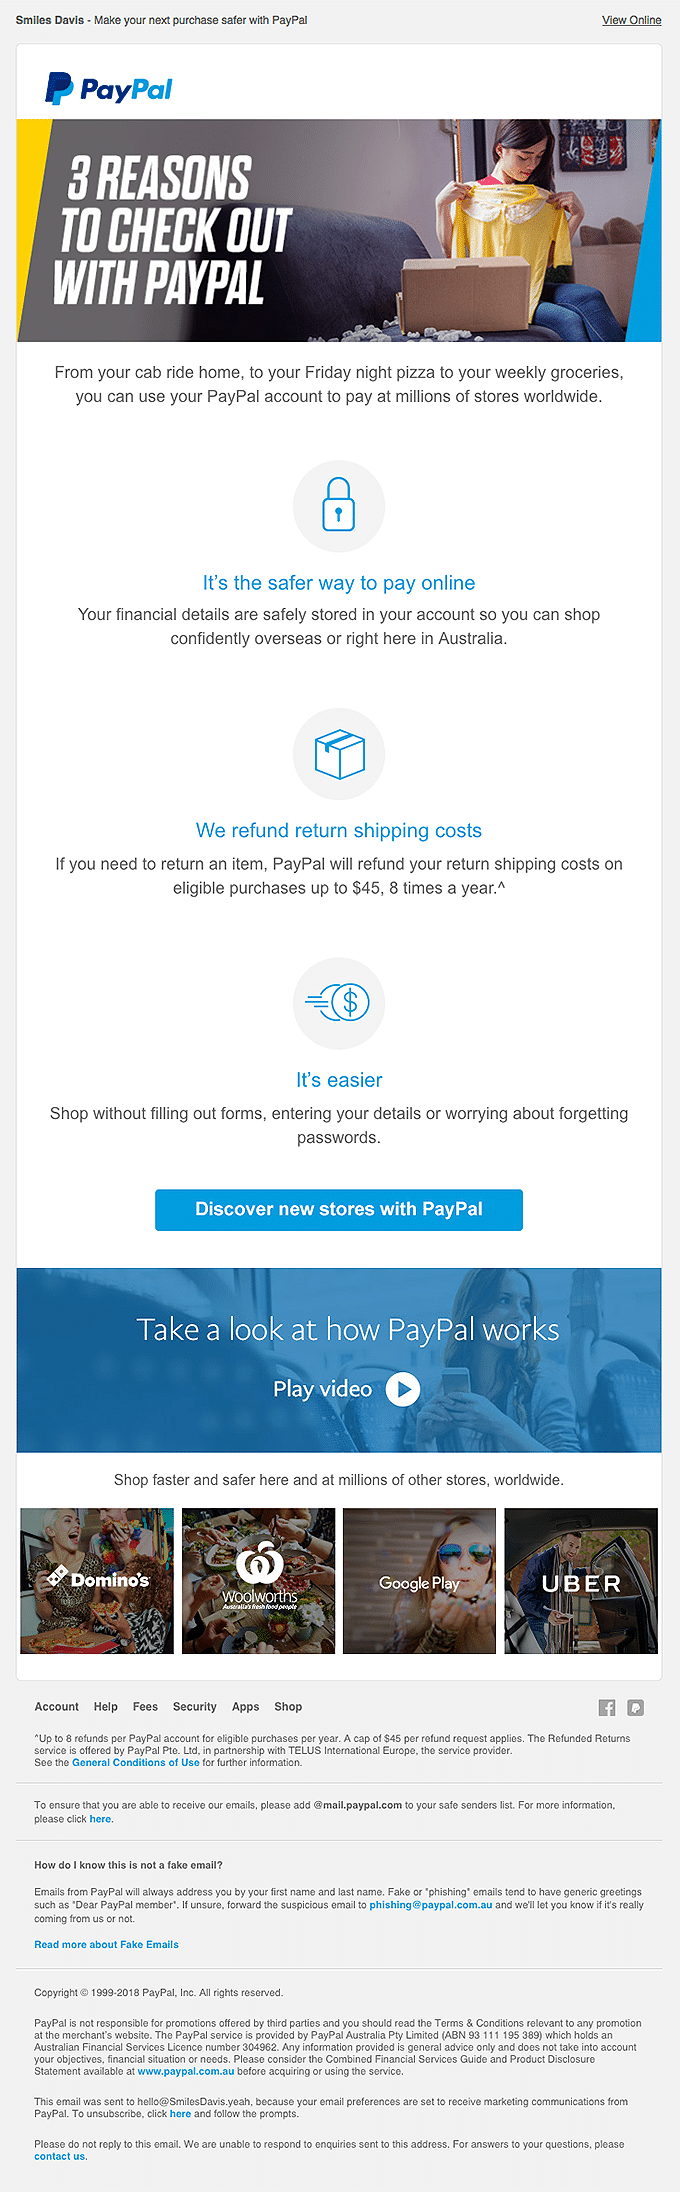Screen dimensions: 680x2192
Task: Click the shipping box icon
Action: (x=339, y=754)
